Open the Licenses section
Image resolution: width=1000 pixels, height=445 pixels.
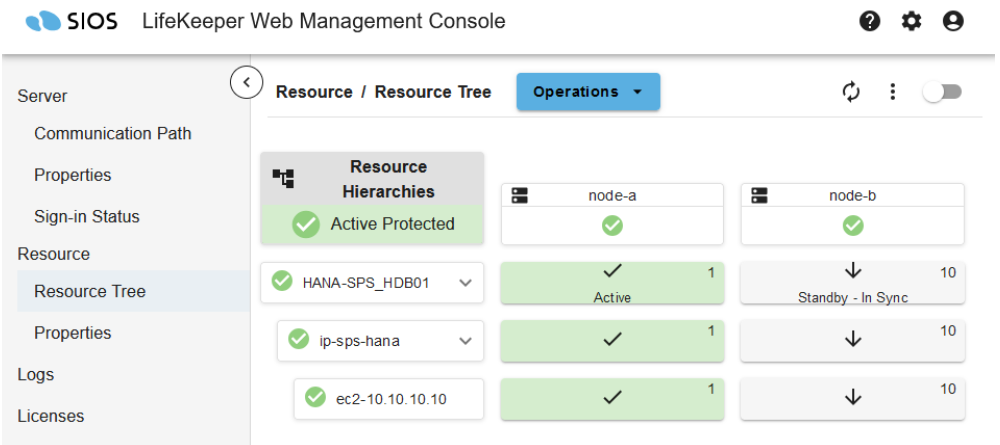[51, 416]
